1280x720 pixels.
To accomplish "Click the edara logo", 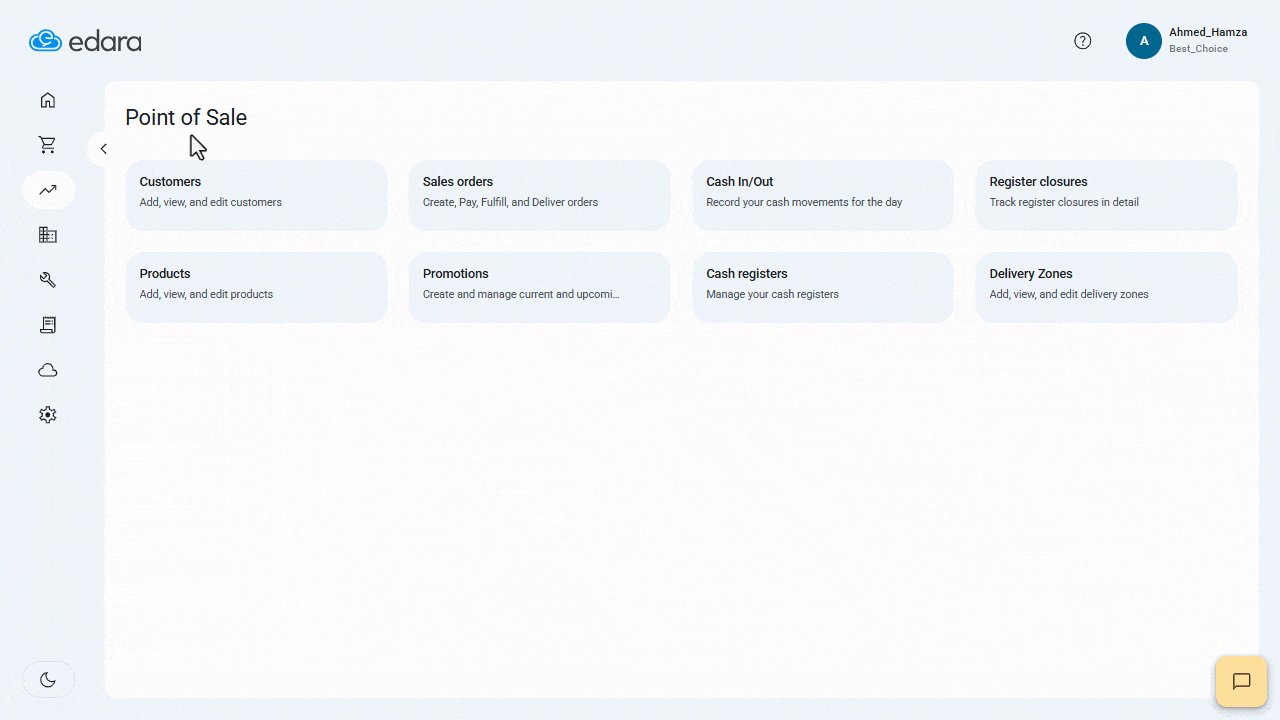I will point(86,41).
